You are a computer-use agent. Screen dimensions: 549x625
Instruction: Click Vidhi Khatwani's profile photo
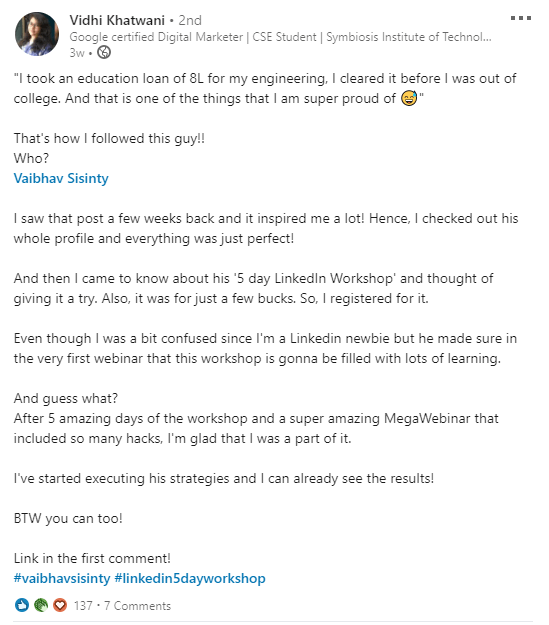click(37, 34)
